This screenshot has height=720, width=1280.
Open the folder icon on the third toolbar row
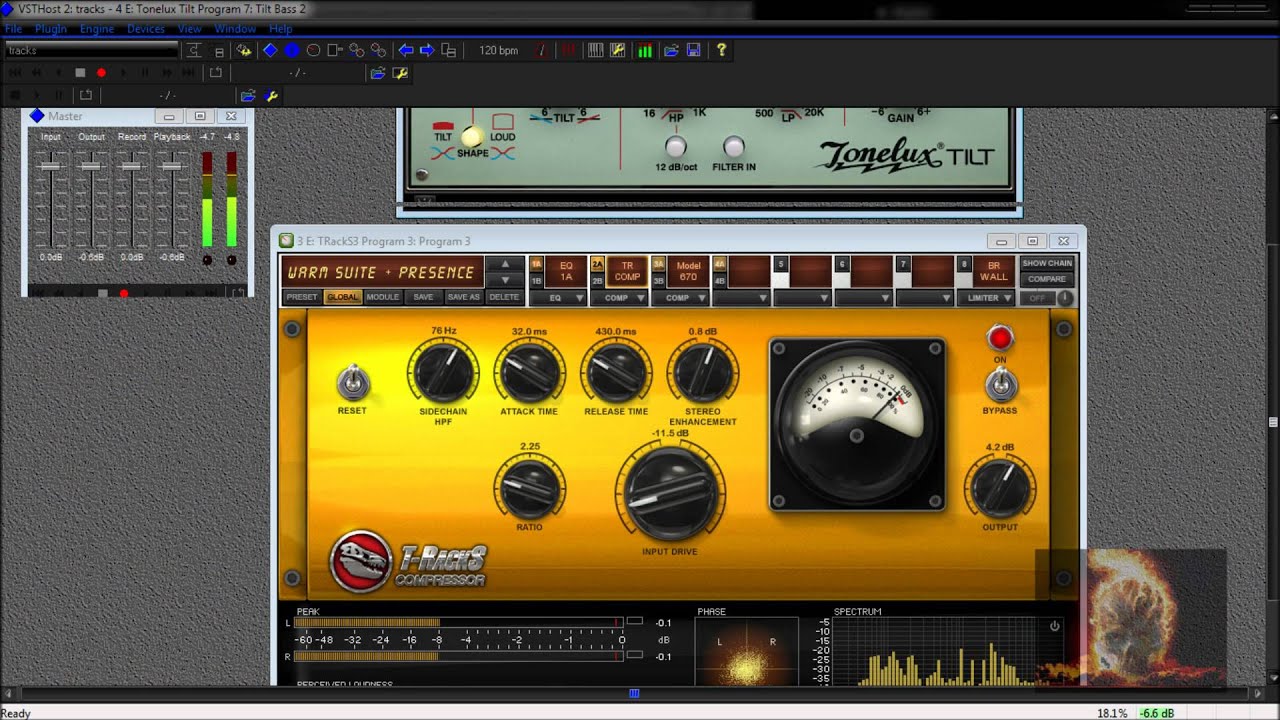[x=248, y=96]
